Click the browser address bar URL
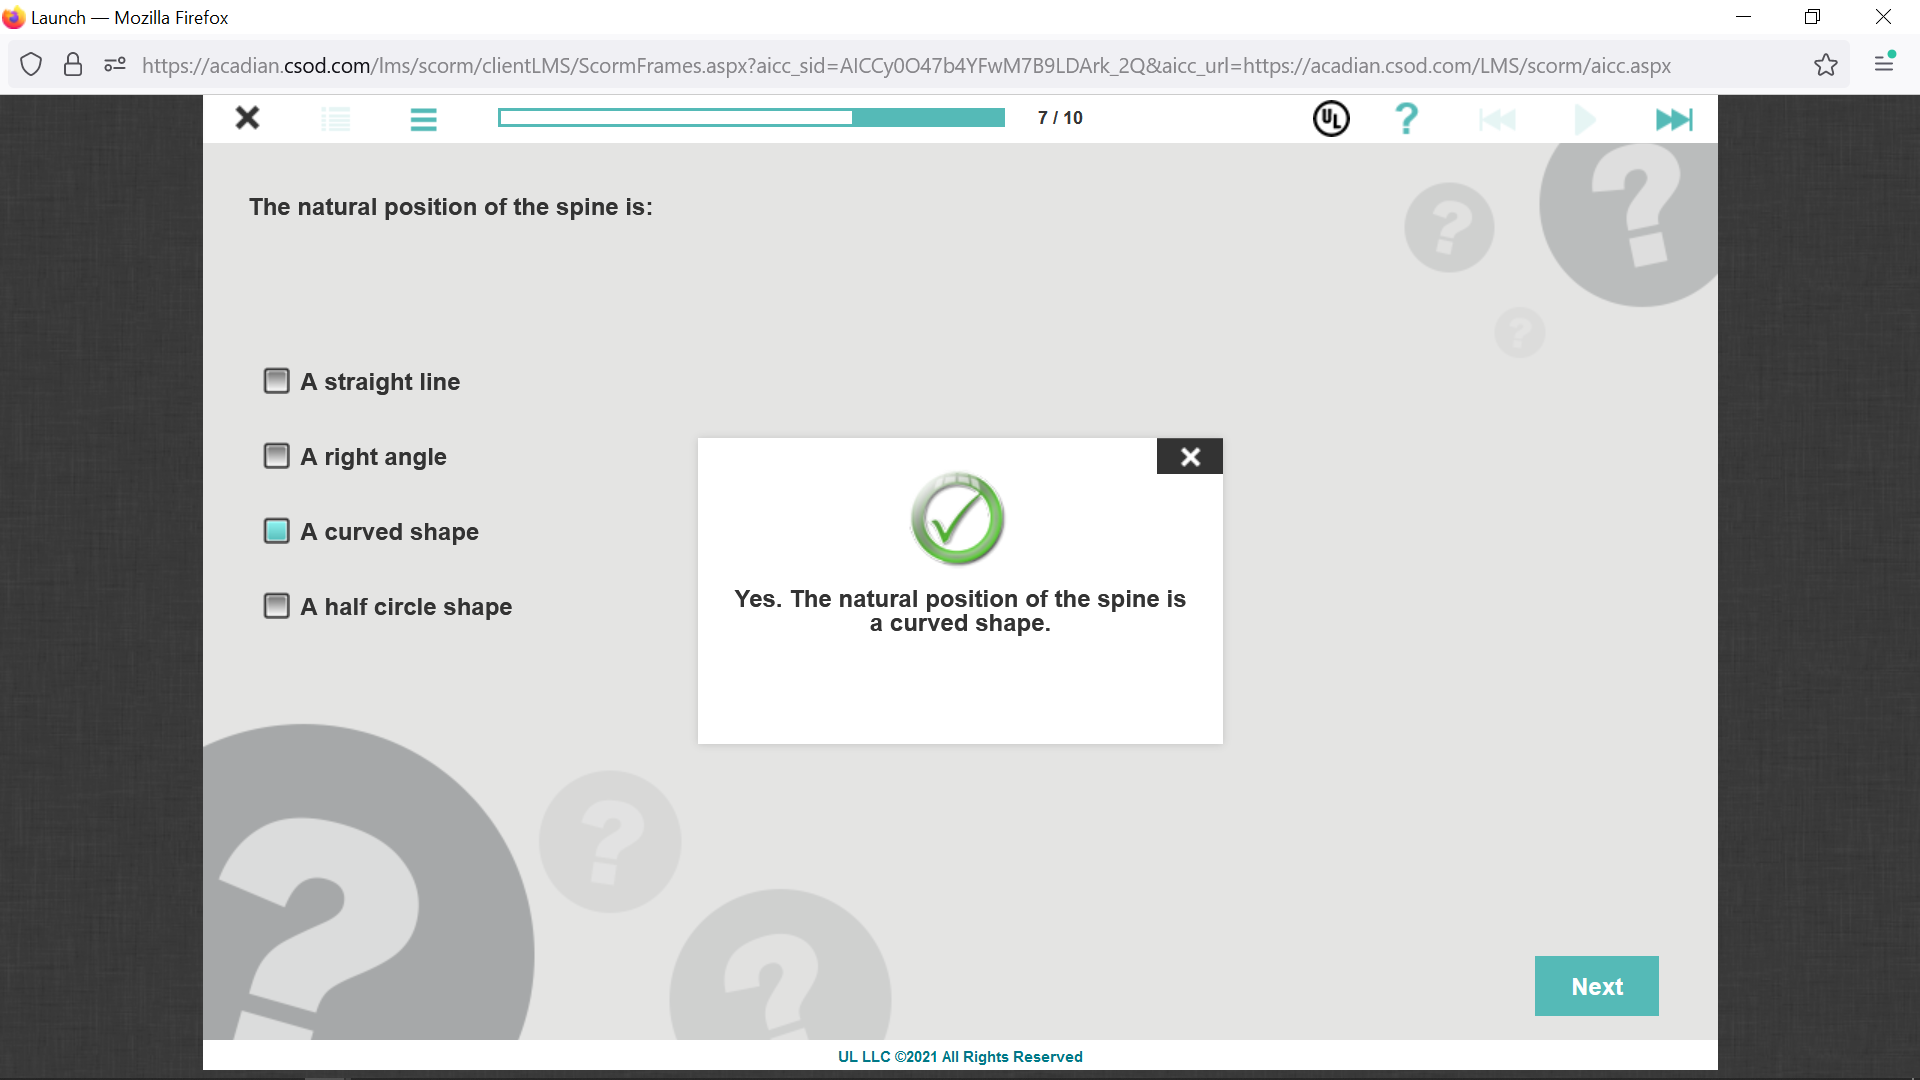This screenshot has height=1080, width=1920. point(905,66)
